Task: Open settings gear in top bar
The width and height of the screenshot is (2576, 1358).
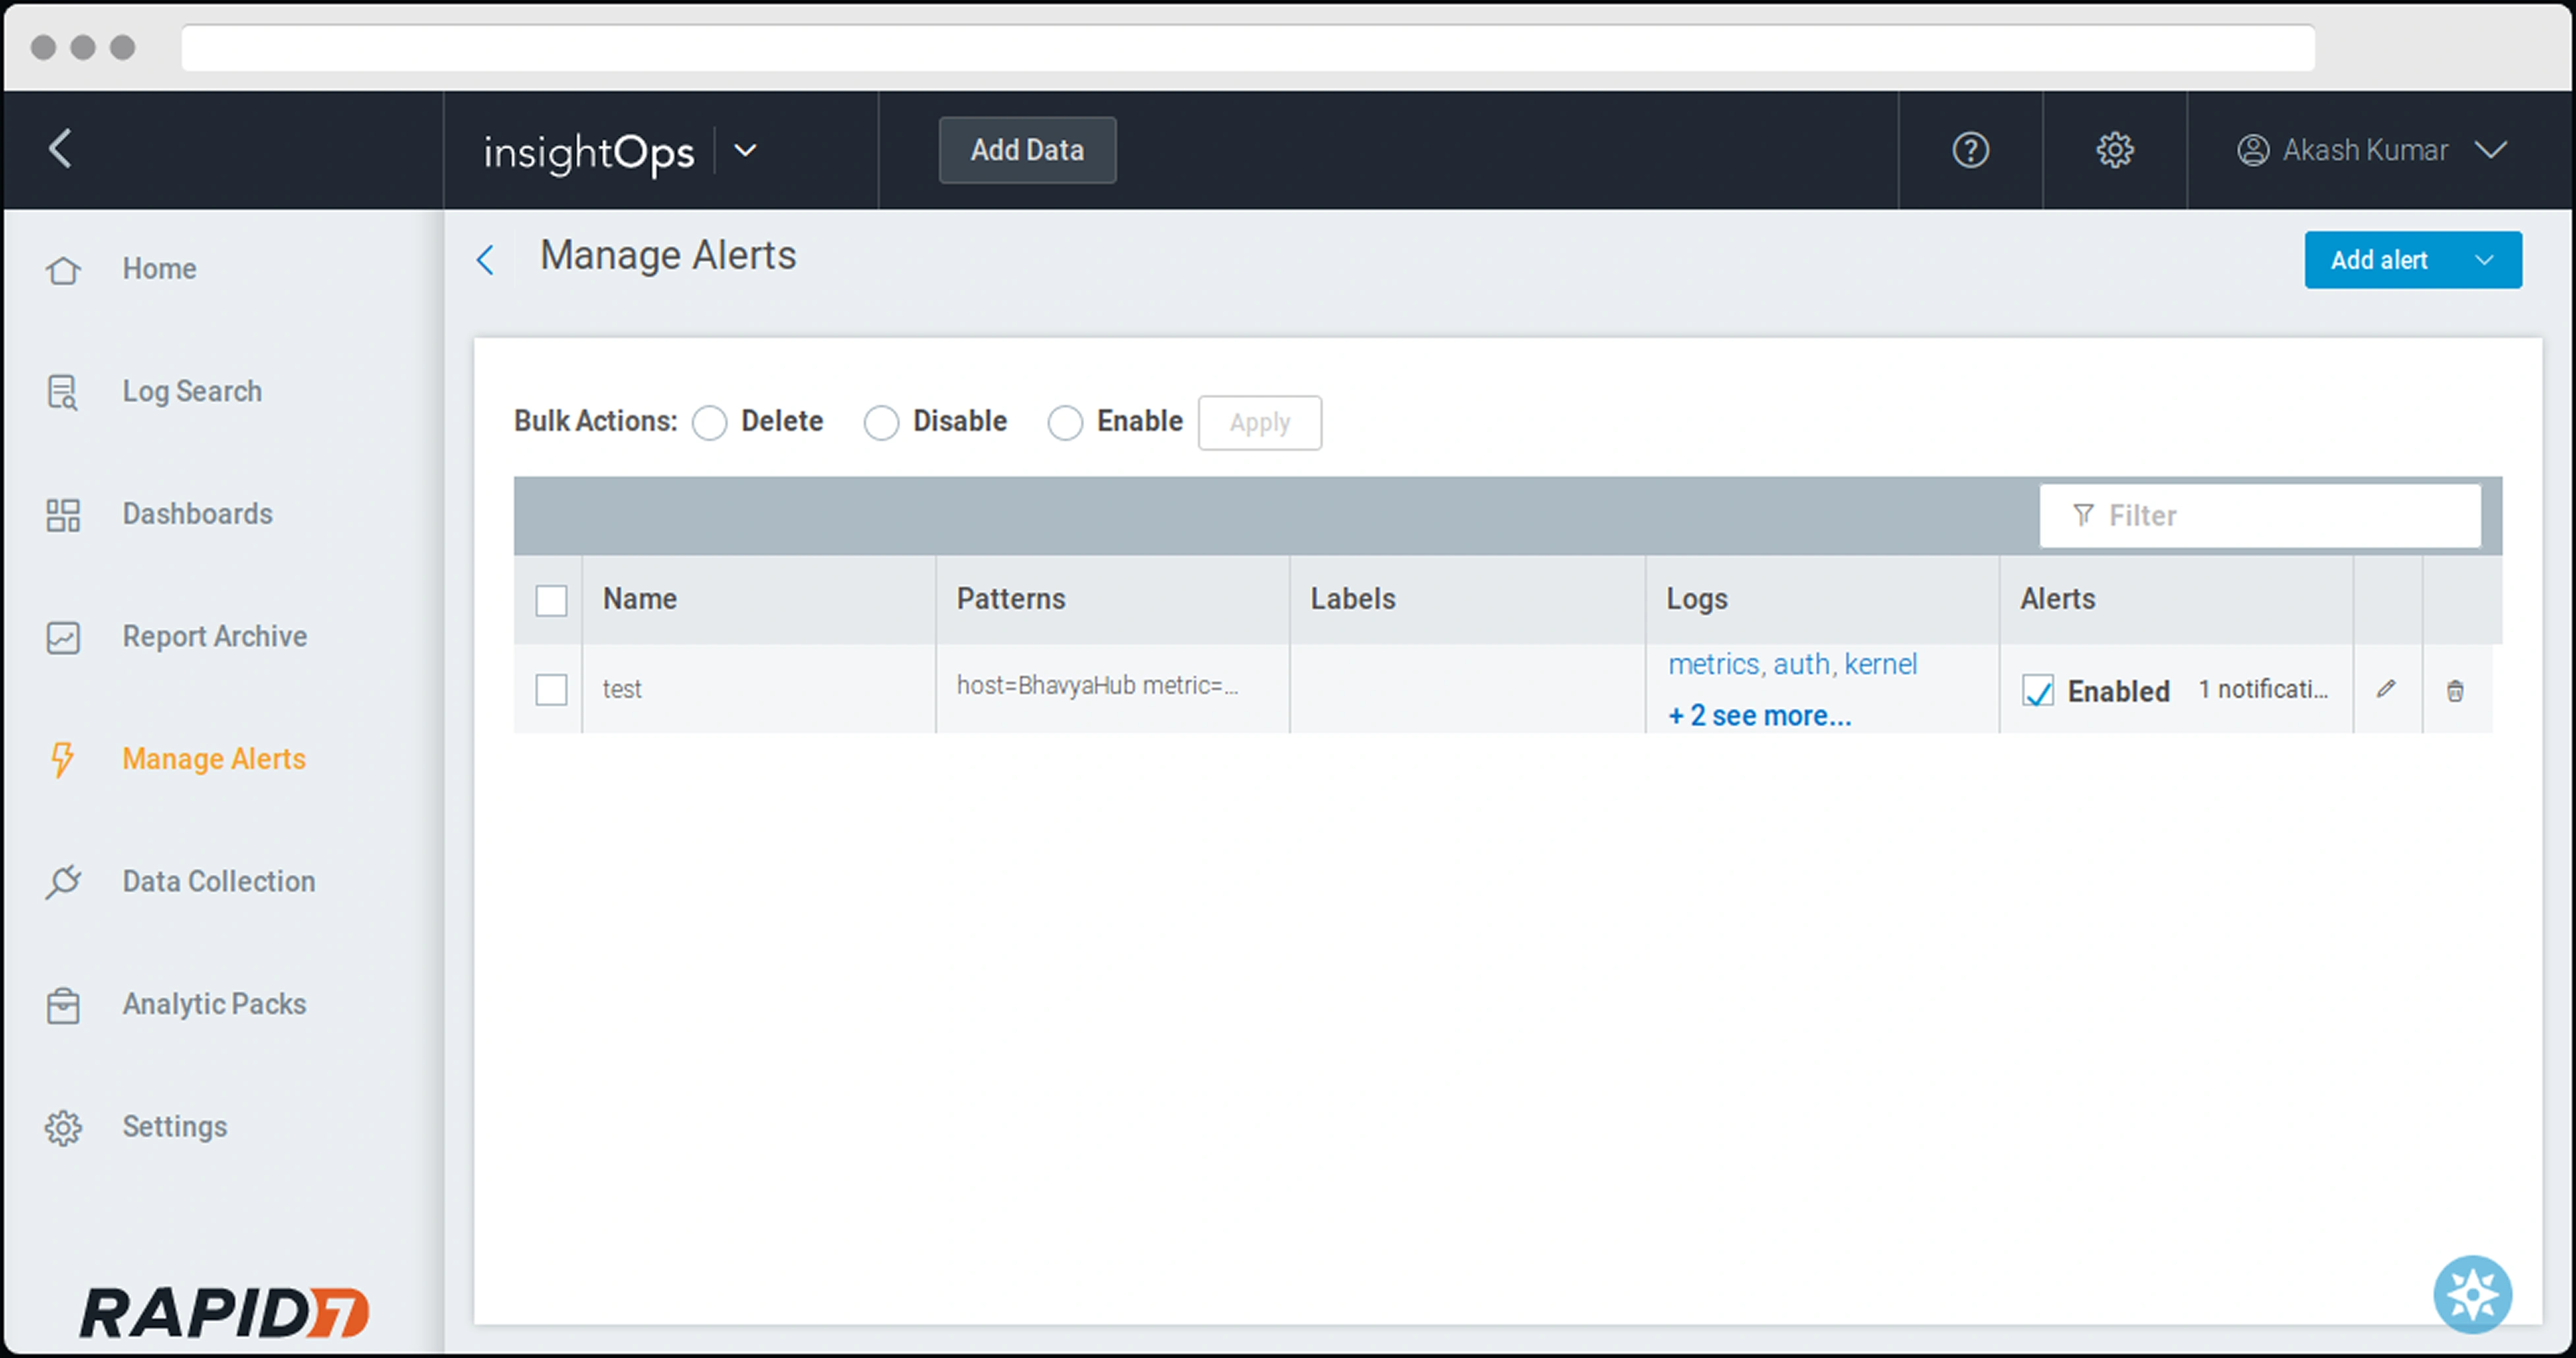Action: click(2114, 150)
